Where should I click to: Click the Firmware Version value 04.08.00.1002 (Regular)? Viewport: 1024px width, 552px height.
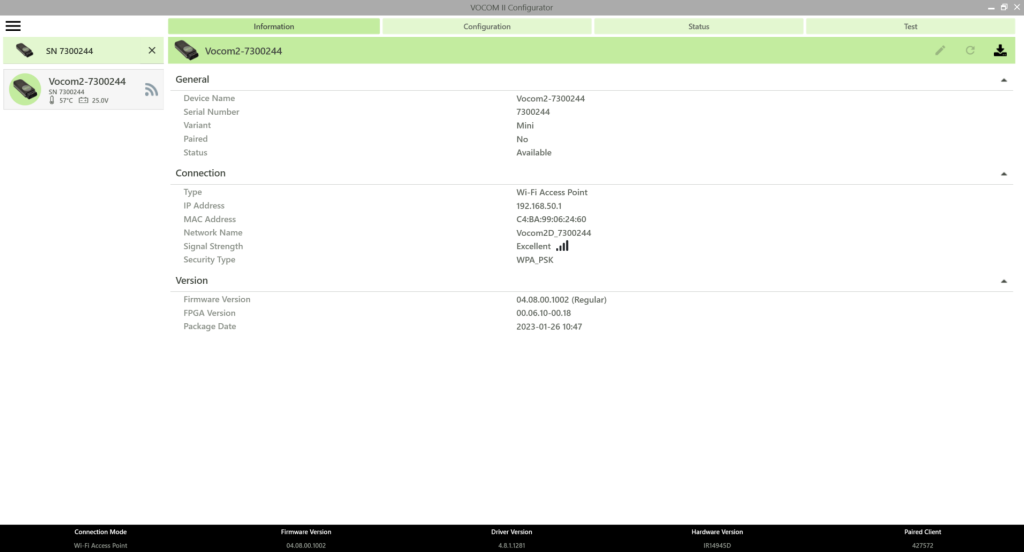(x=562, y=300)
